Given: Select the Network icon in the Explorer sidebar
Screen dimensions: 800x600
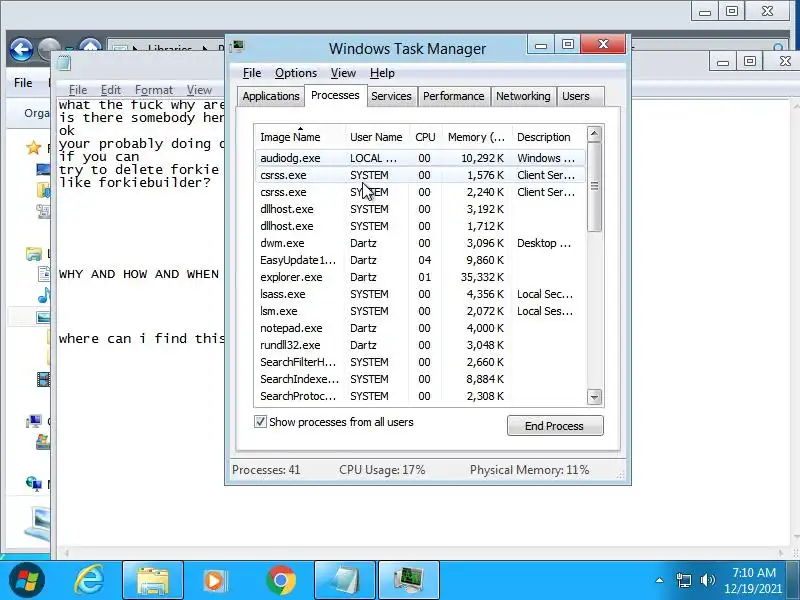Looking at the screenshot, I should click(x=34, y=483).
